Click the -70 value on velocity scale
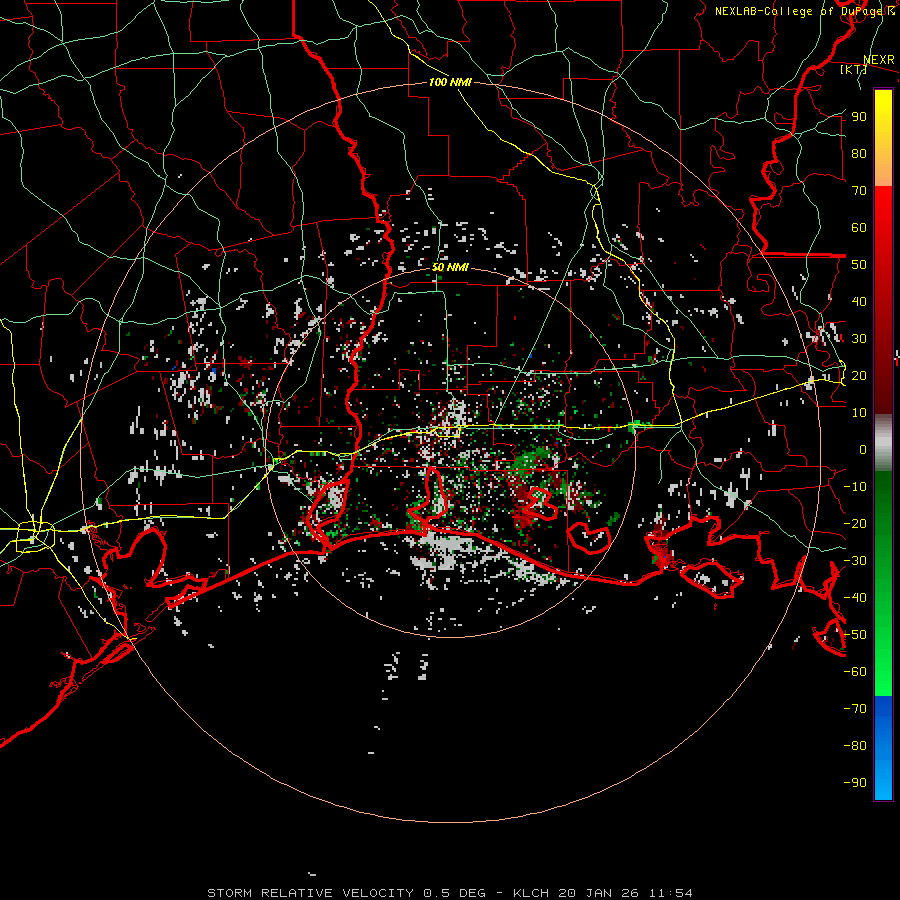The width and height of the screenshot is (900, 900). [x=855, y=709]
